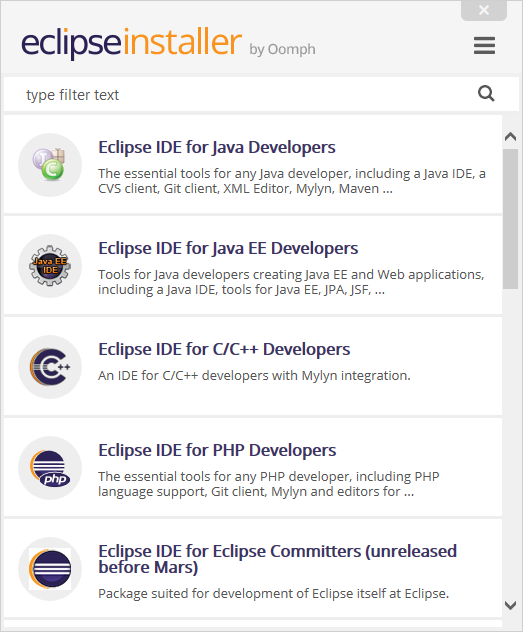
Task: Click the vertical scrollbar thumb
Action: point(511,219)
